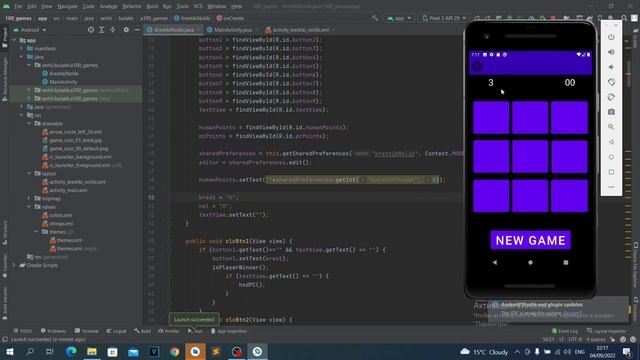Activate emulator zoom tool
640x360 pixels.
point(611,127)
